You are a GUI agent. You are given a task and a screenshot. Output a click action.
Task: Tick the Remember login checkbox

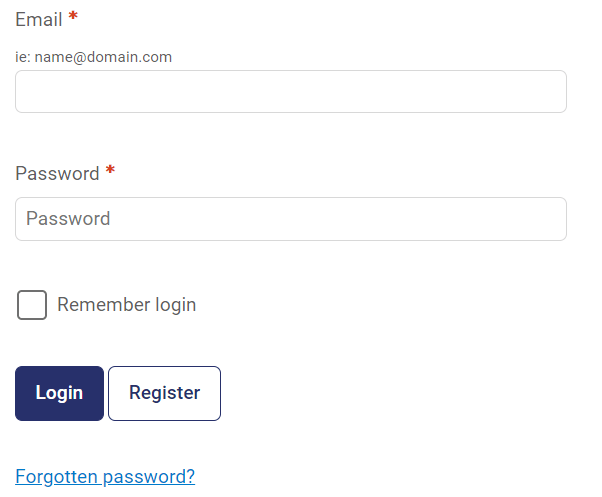[x=32, y=305]
